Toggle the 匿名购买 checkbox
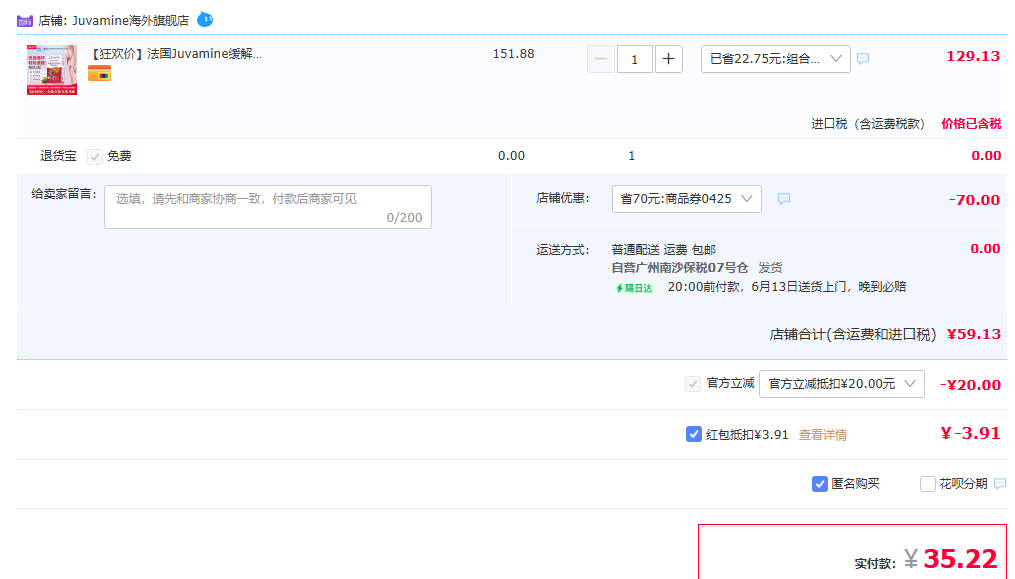Image resolution: width=1015 pixels, height=579 pixels. pyautogui.click(x=820, y=484)
